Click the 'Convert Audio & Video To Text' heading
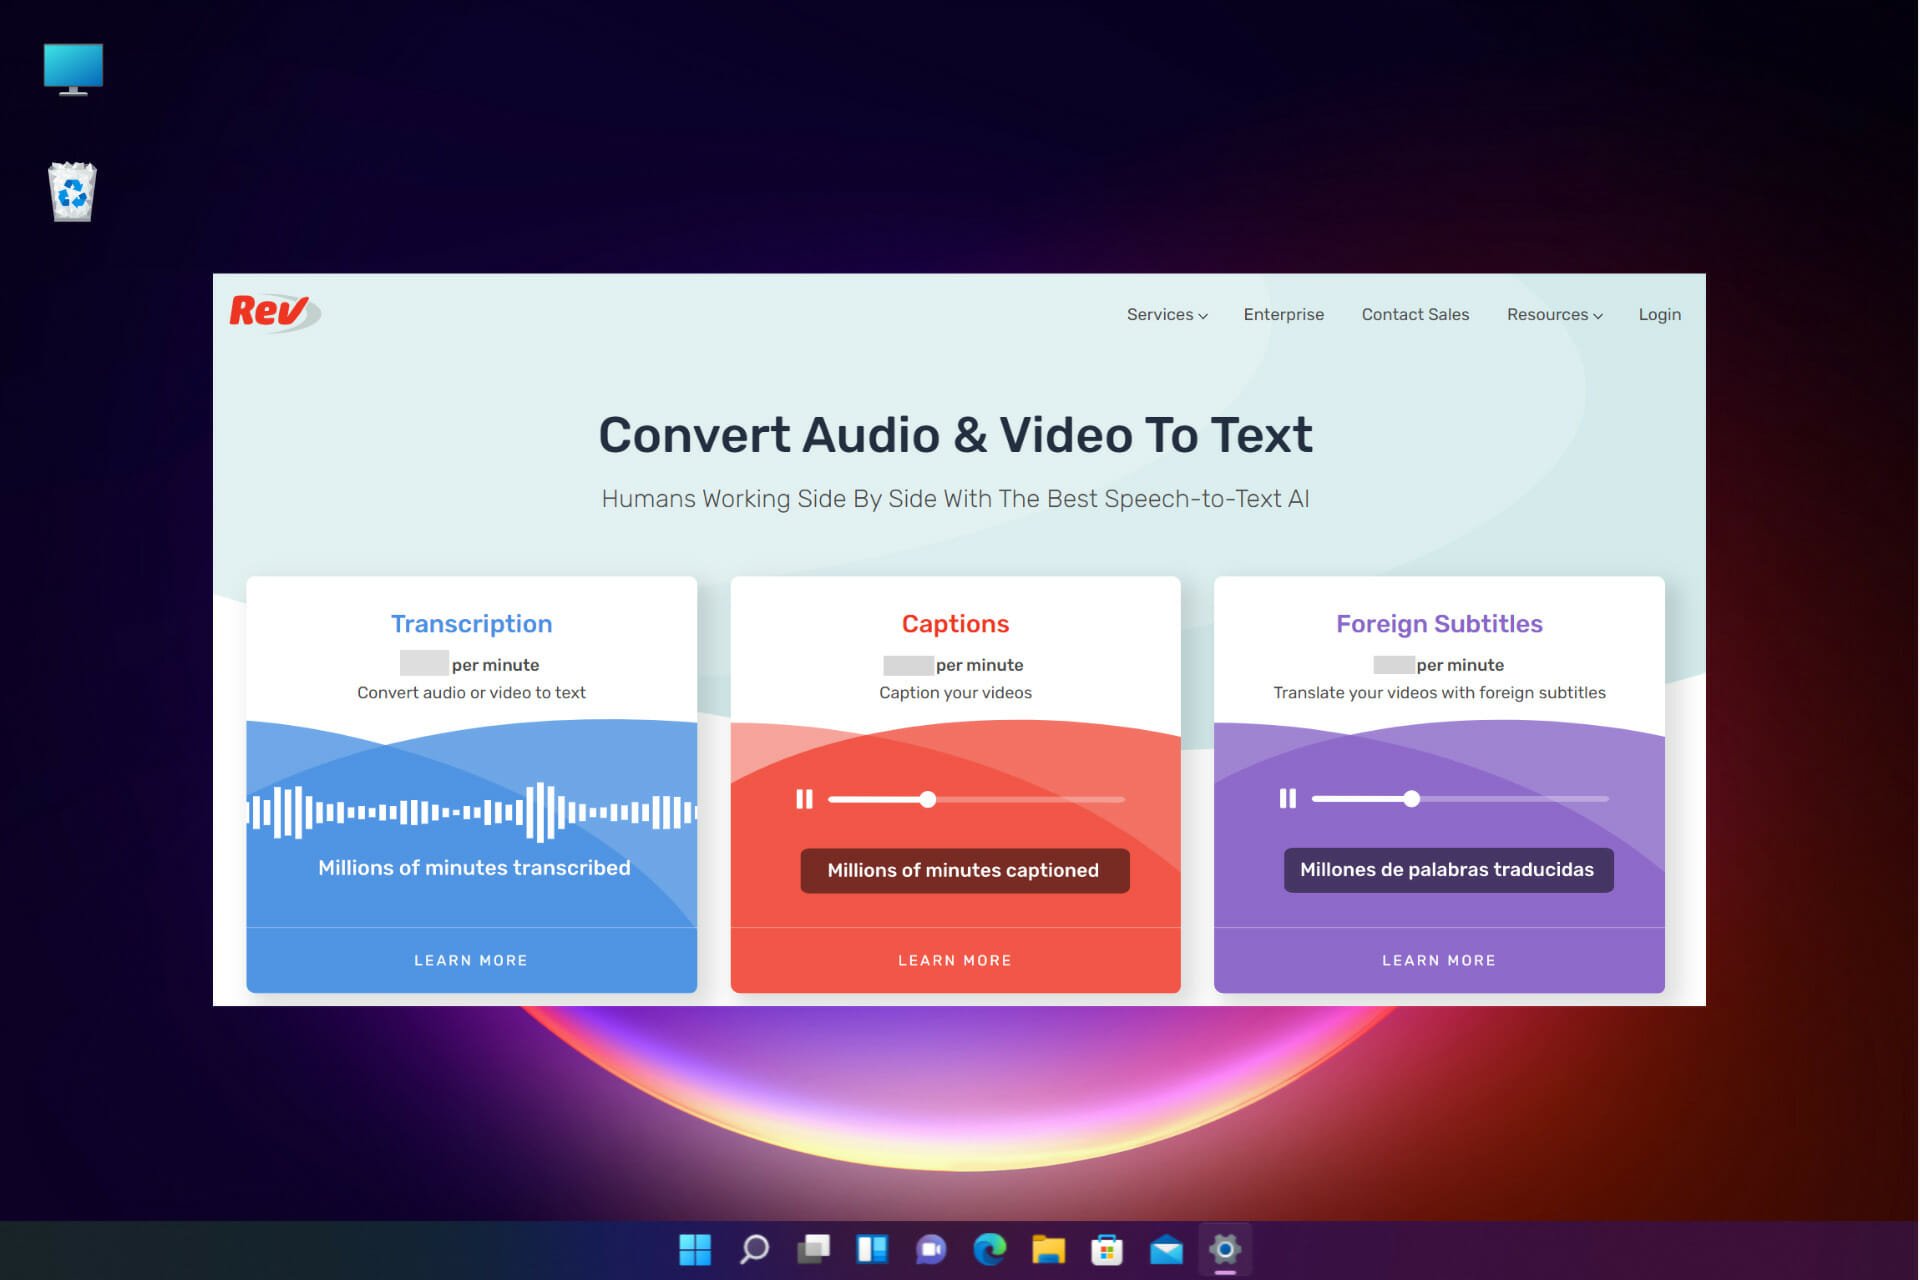 pos(955,435)
